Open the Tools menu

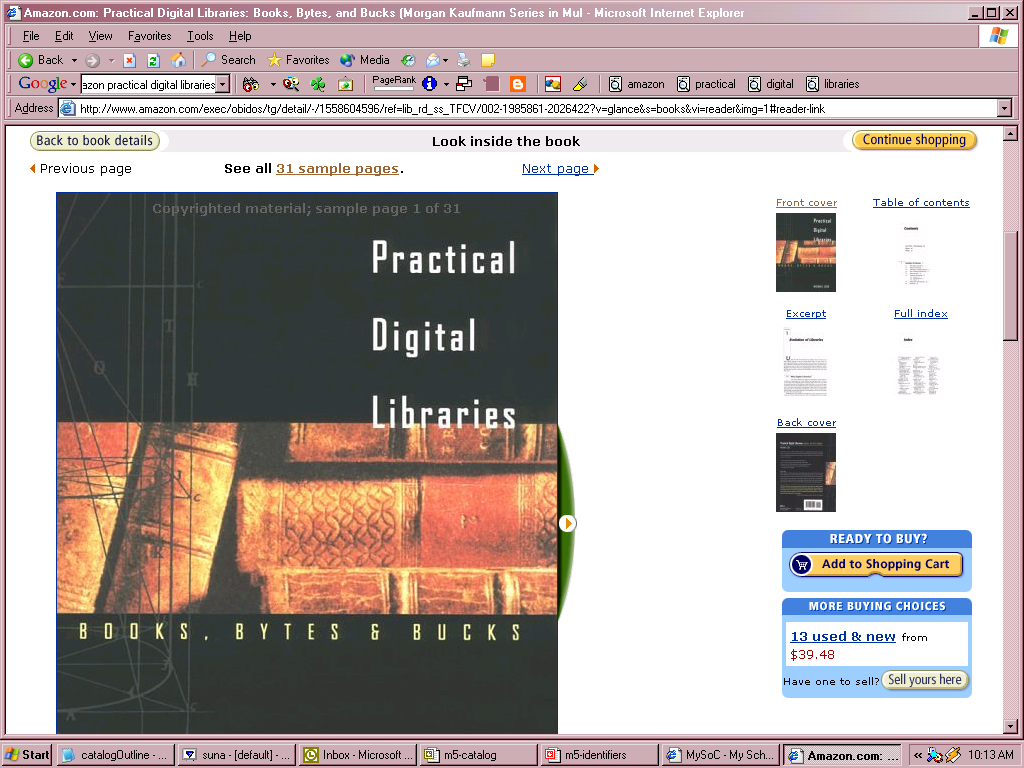pyautogui.click(x=200, y=36)
